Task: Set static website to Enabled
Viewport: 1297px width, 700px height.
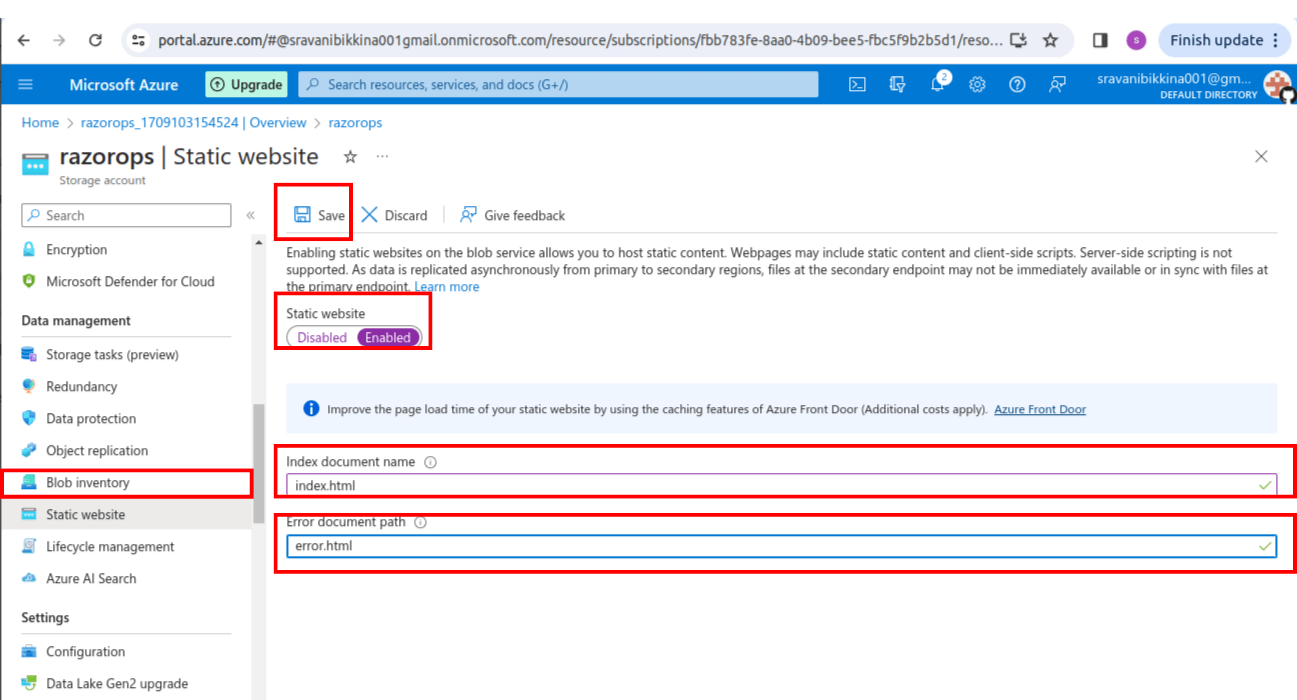Action: click(388, 337)
